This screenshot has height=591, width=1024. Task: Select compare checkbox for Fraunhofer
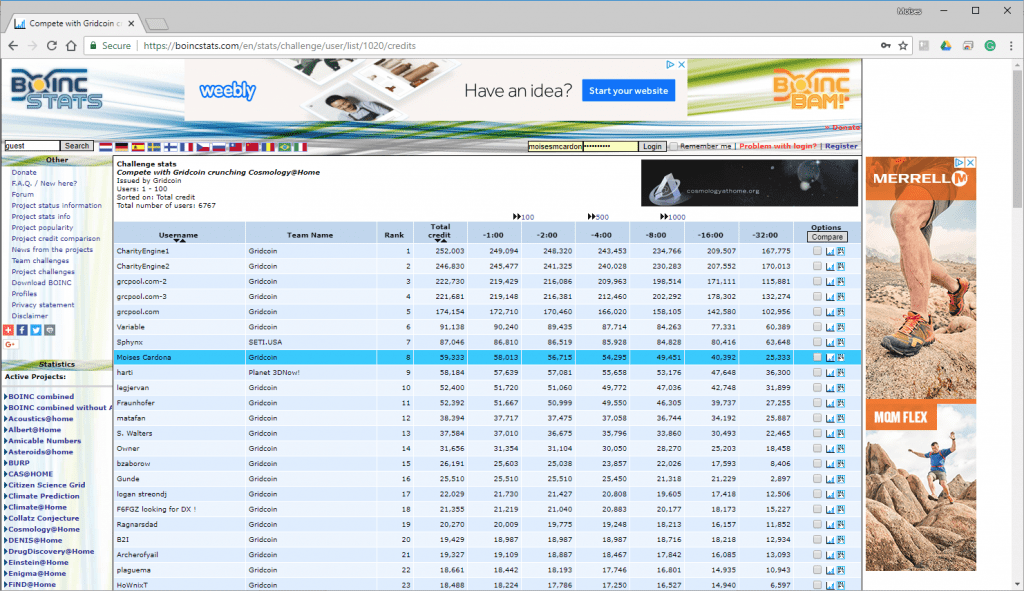(x=817, y=403)
